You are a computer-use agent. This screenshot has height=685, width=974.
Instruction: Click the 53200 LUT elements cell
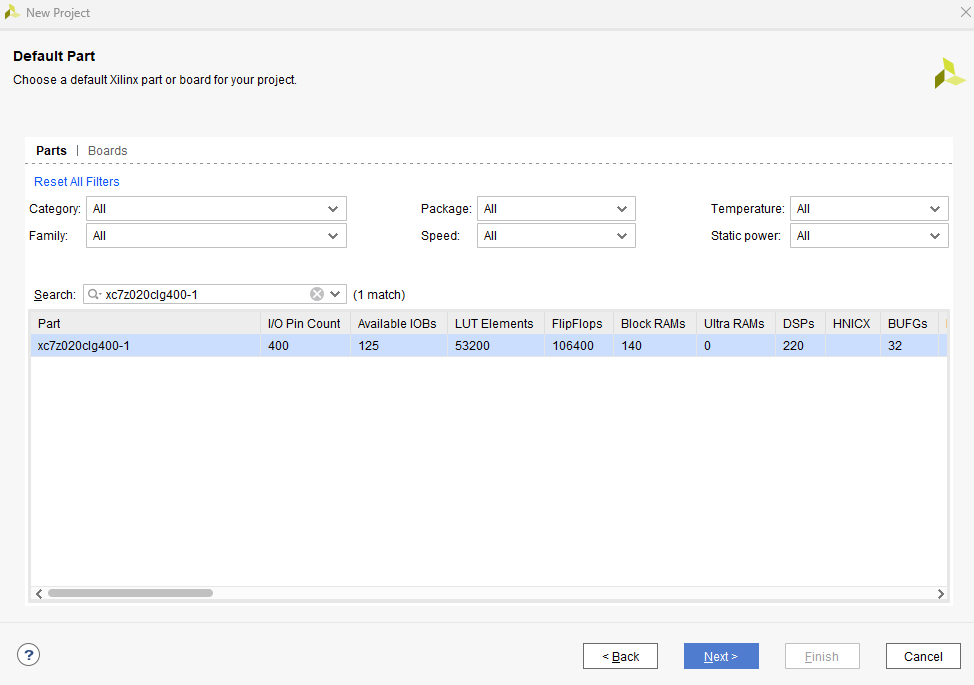pyautogui.click(x=495, y=346)
